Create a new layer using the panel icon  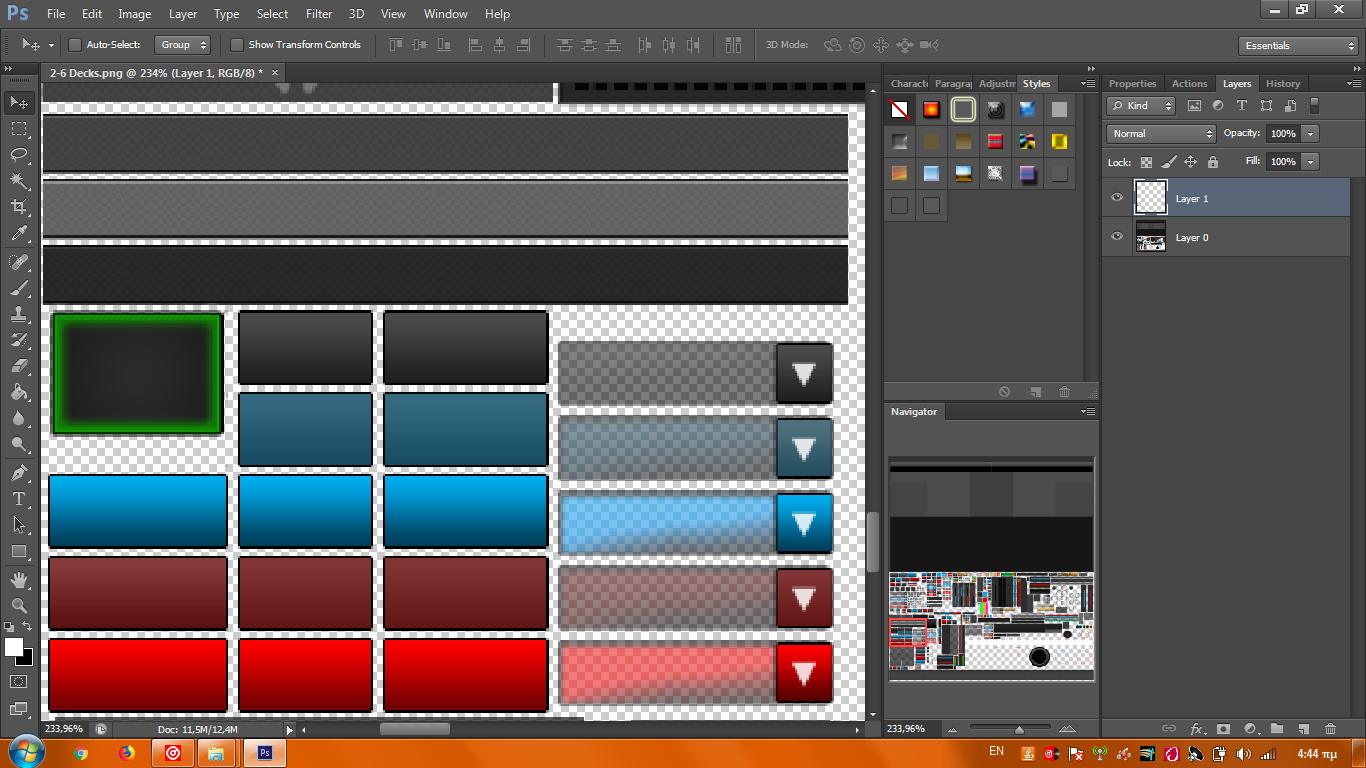point(1303,729)
